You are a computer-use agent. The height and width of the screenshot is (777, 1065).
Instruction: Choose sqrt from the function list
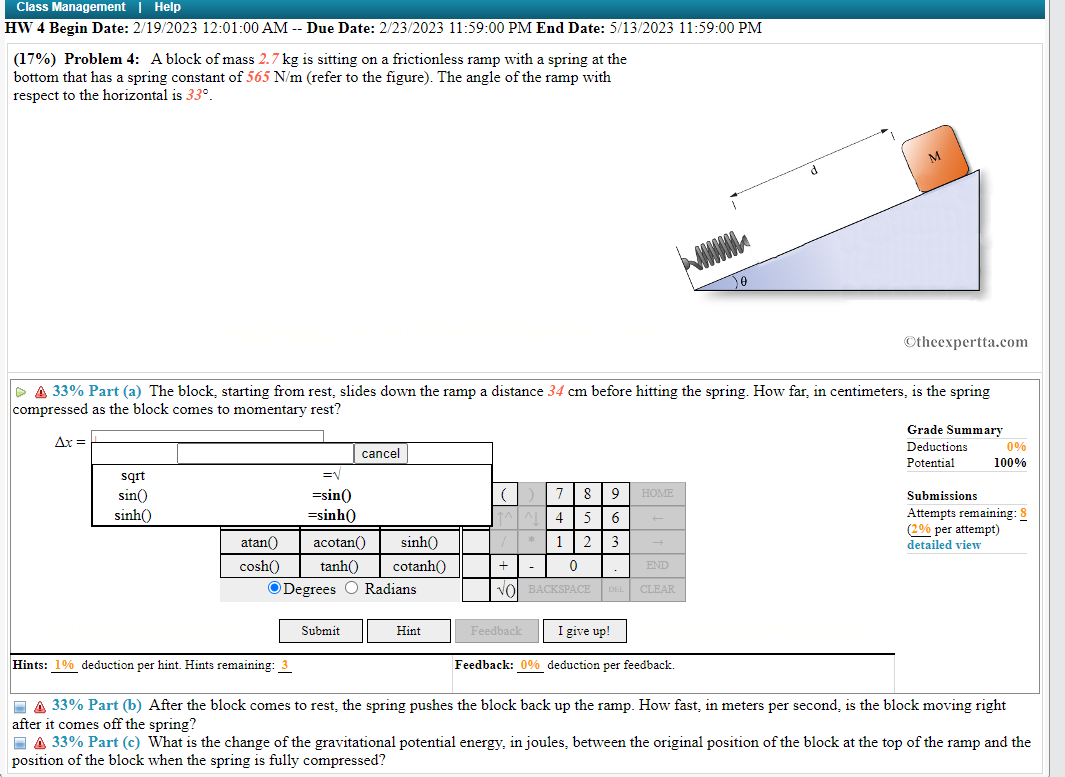[x=132, y=475]
